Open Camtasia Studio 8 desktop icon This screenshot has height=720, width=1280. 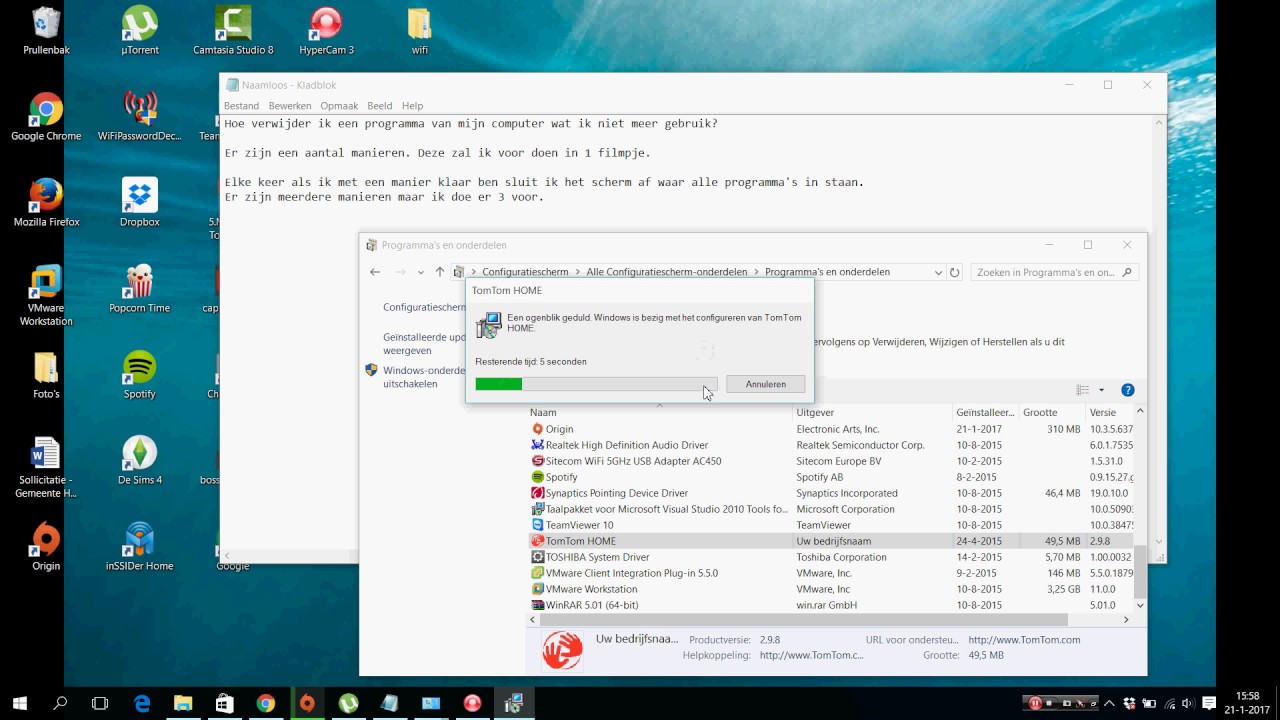[233, 30]
